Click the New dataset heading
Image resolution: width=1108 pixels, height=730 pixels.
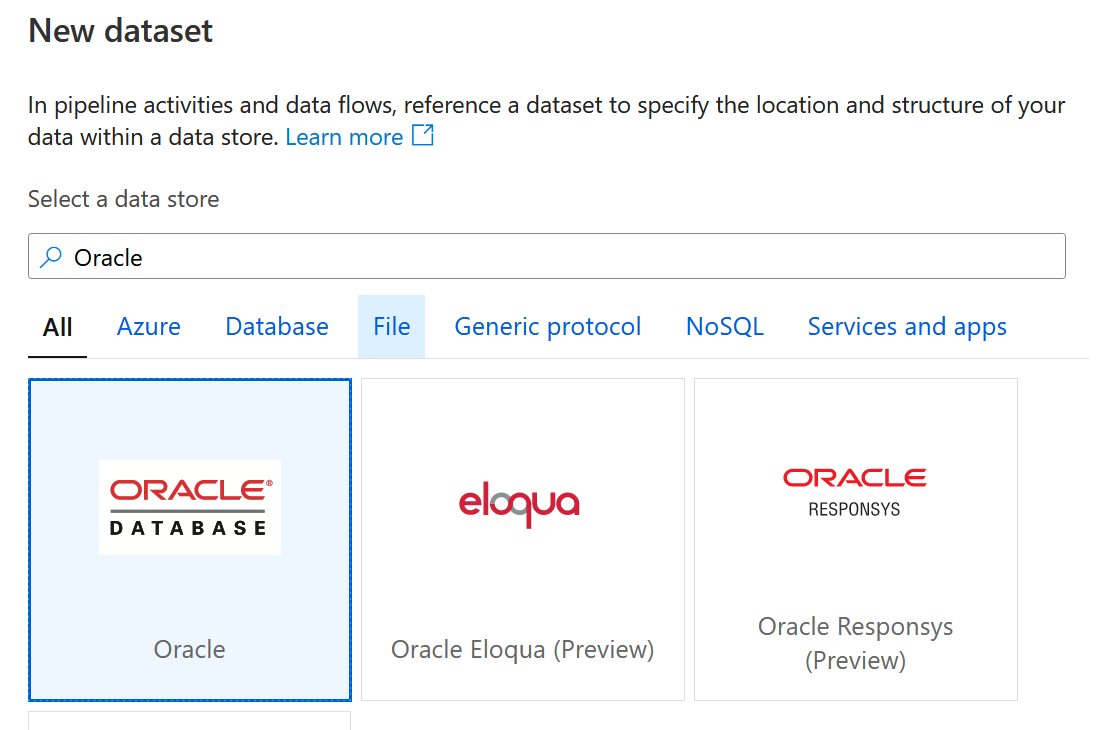coord(121,31)
